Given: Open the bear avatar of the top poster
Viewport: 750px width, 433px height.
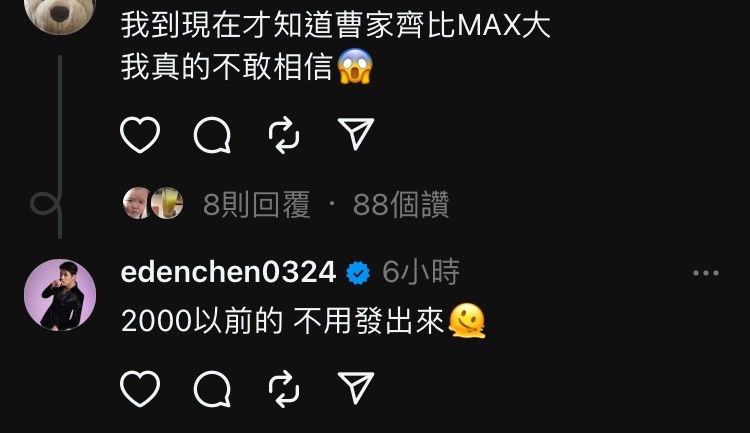Looking at the screenshot, I should tap(60, 14).
